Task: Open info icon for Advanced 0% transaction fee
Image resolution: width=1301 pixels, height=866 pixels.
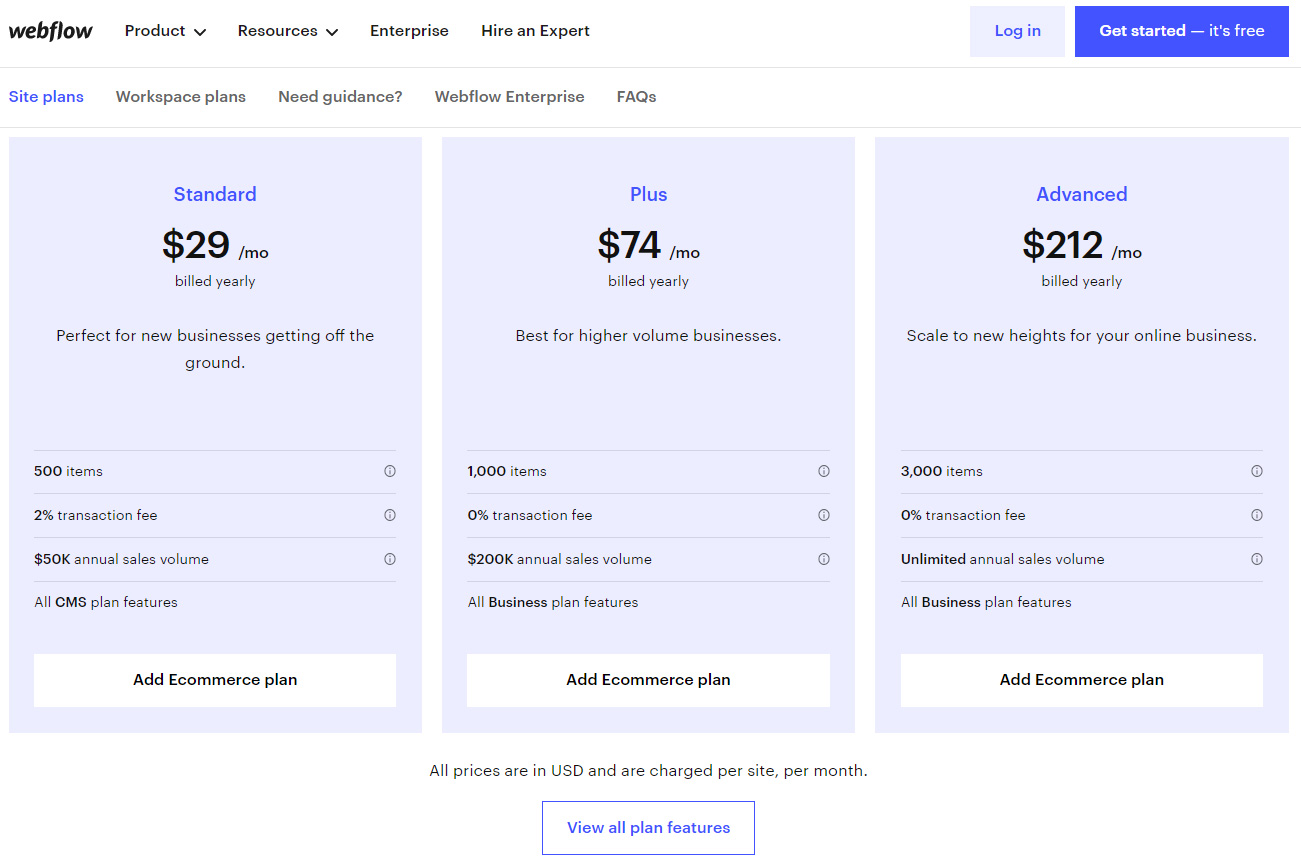Action: pyautogui.click(x=1257, y=515)
